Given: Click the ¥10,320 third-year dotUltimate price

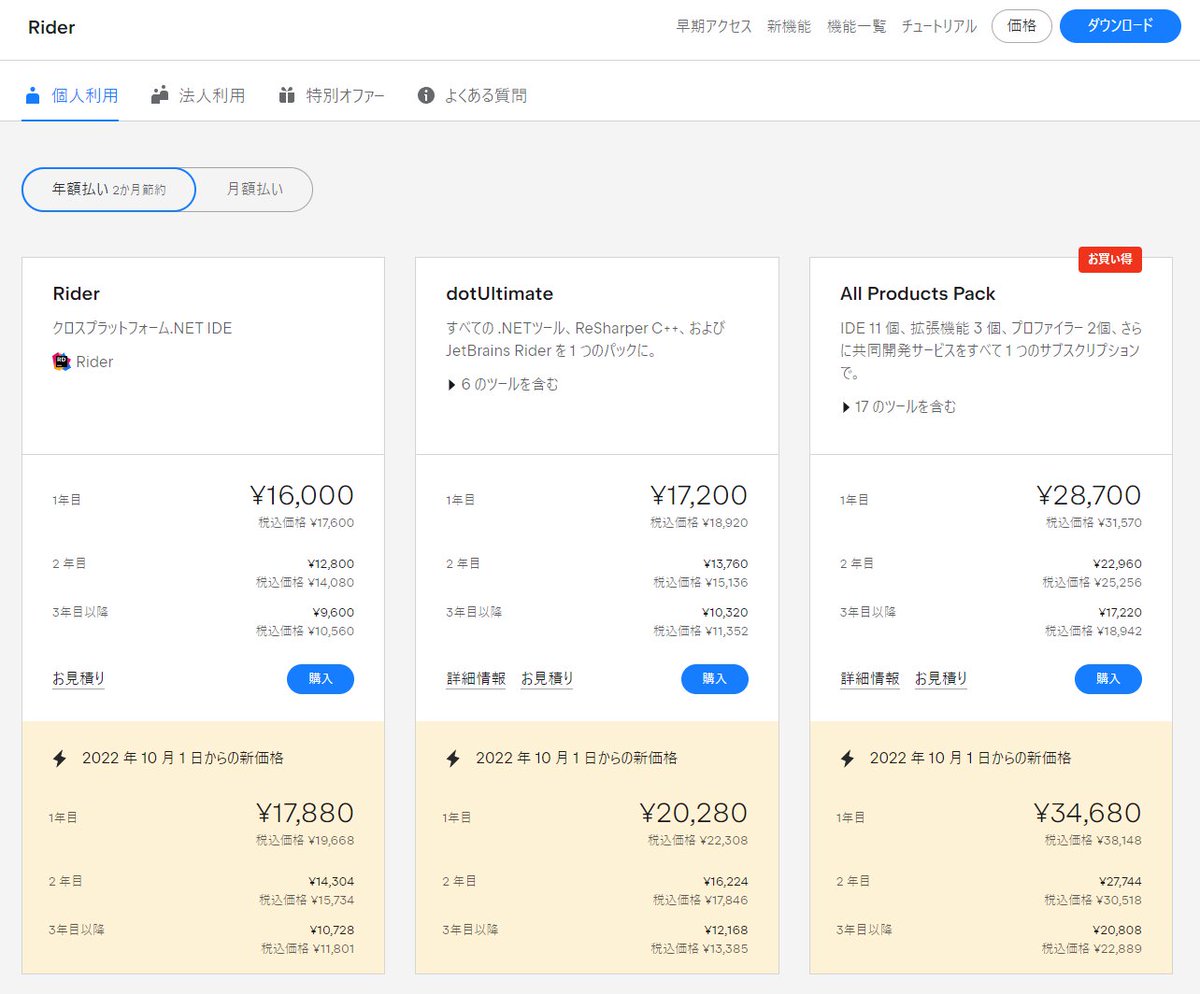Looking at the screenshot, I should (725, 613).
